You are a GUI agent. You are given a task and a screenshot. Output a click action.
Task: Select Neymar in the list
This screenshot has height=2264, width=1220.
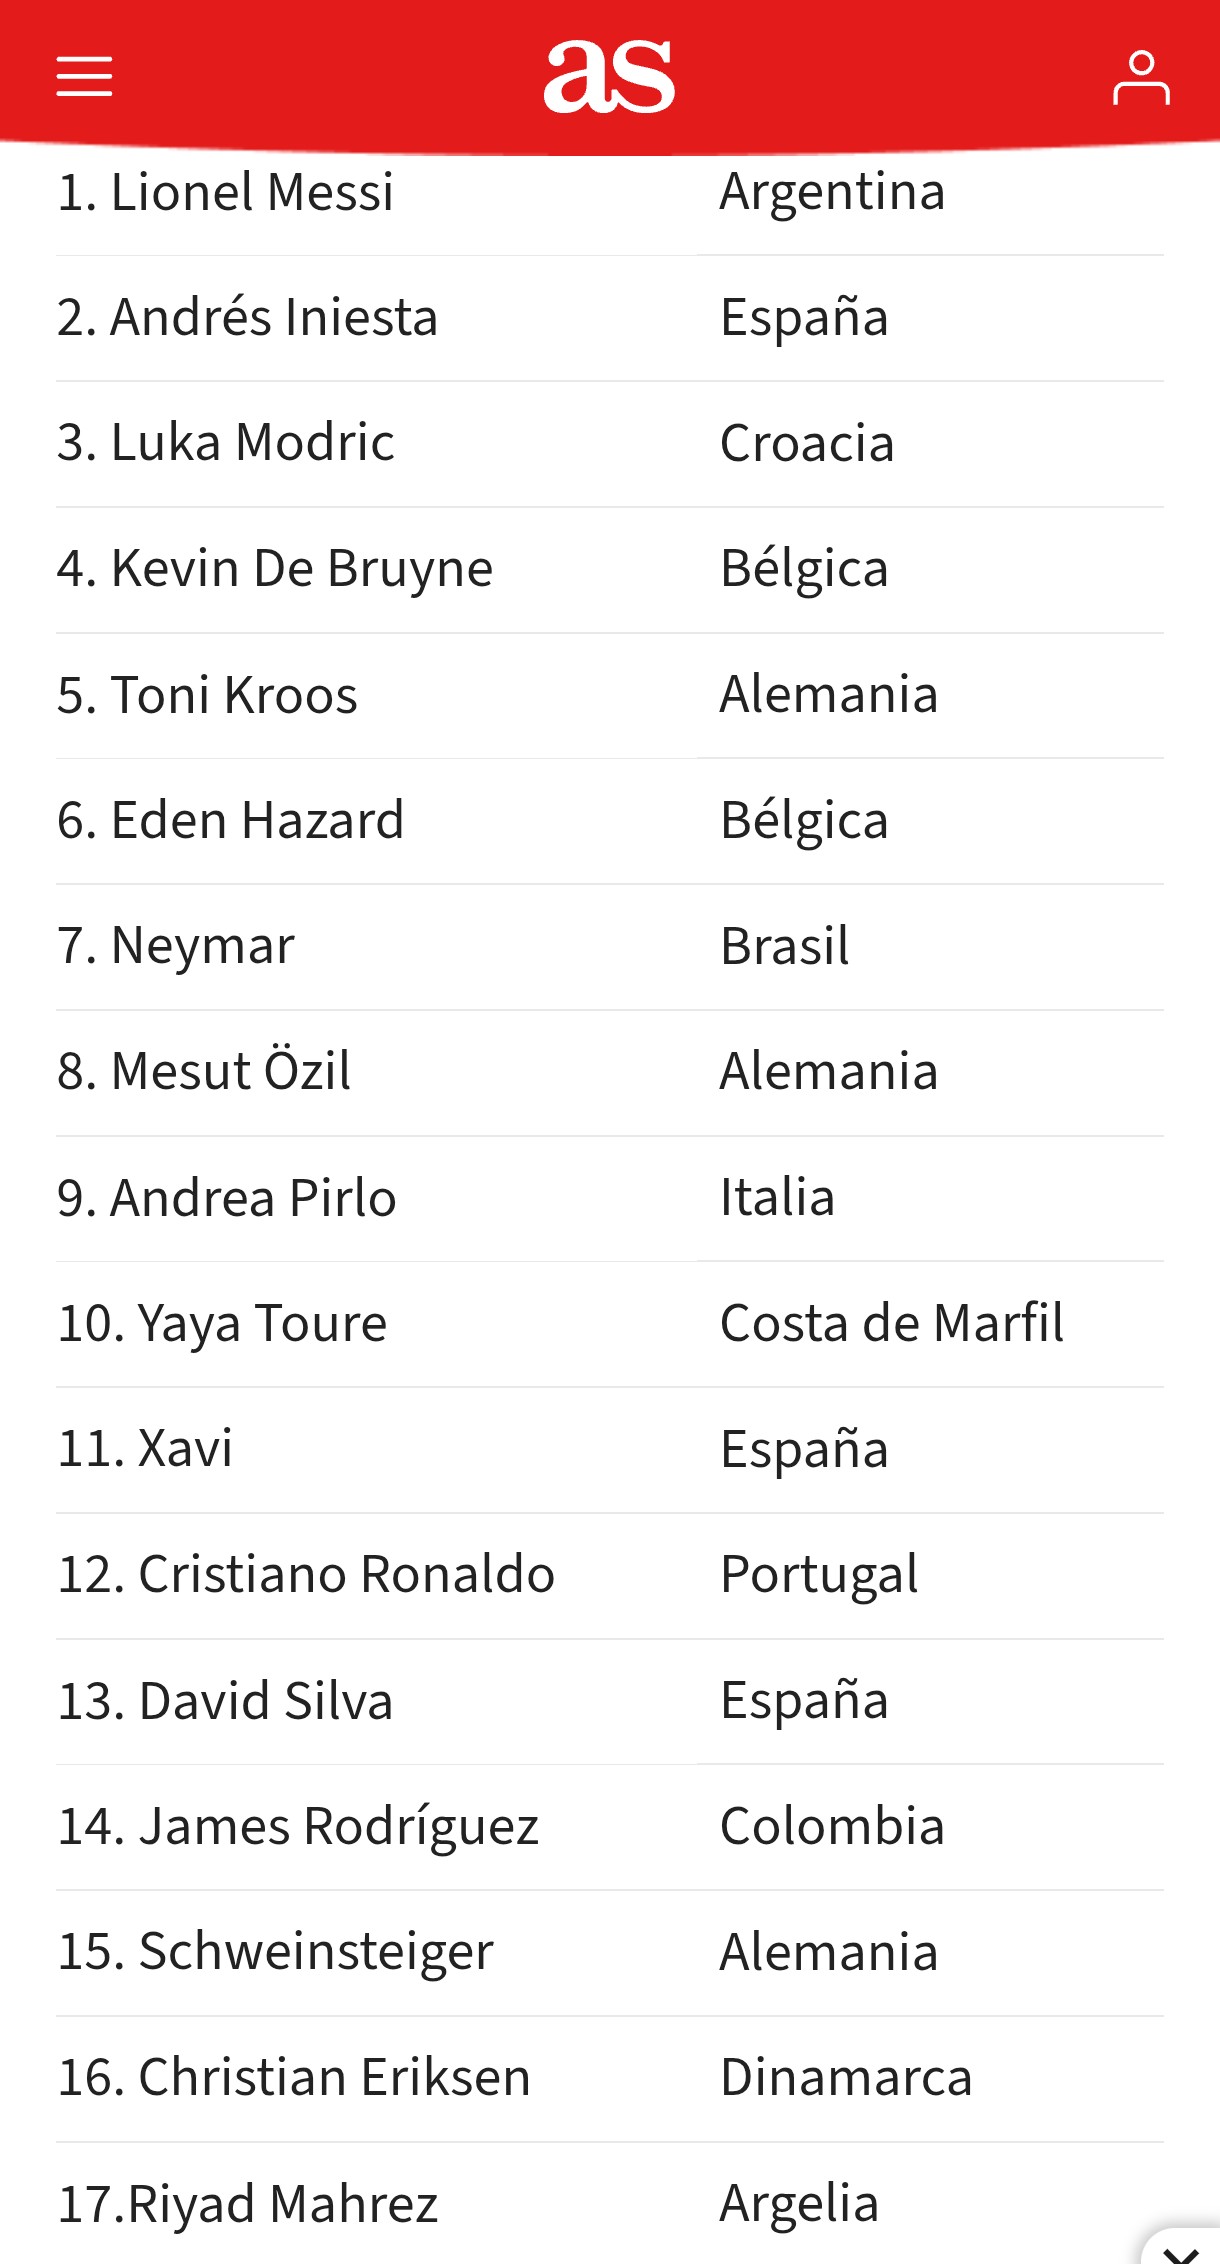click(x=176, y=947)
